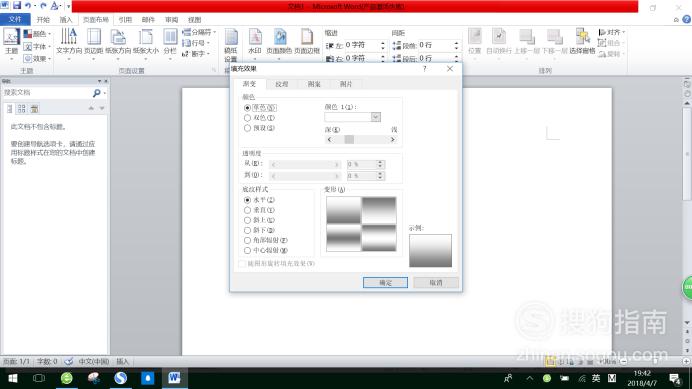Open the 分栏 columns icon
Viewport: 692px width, 389px height.
tap(170, 43)
